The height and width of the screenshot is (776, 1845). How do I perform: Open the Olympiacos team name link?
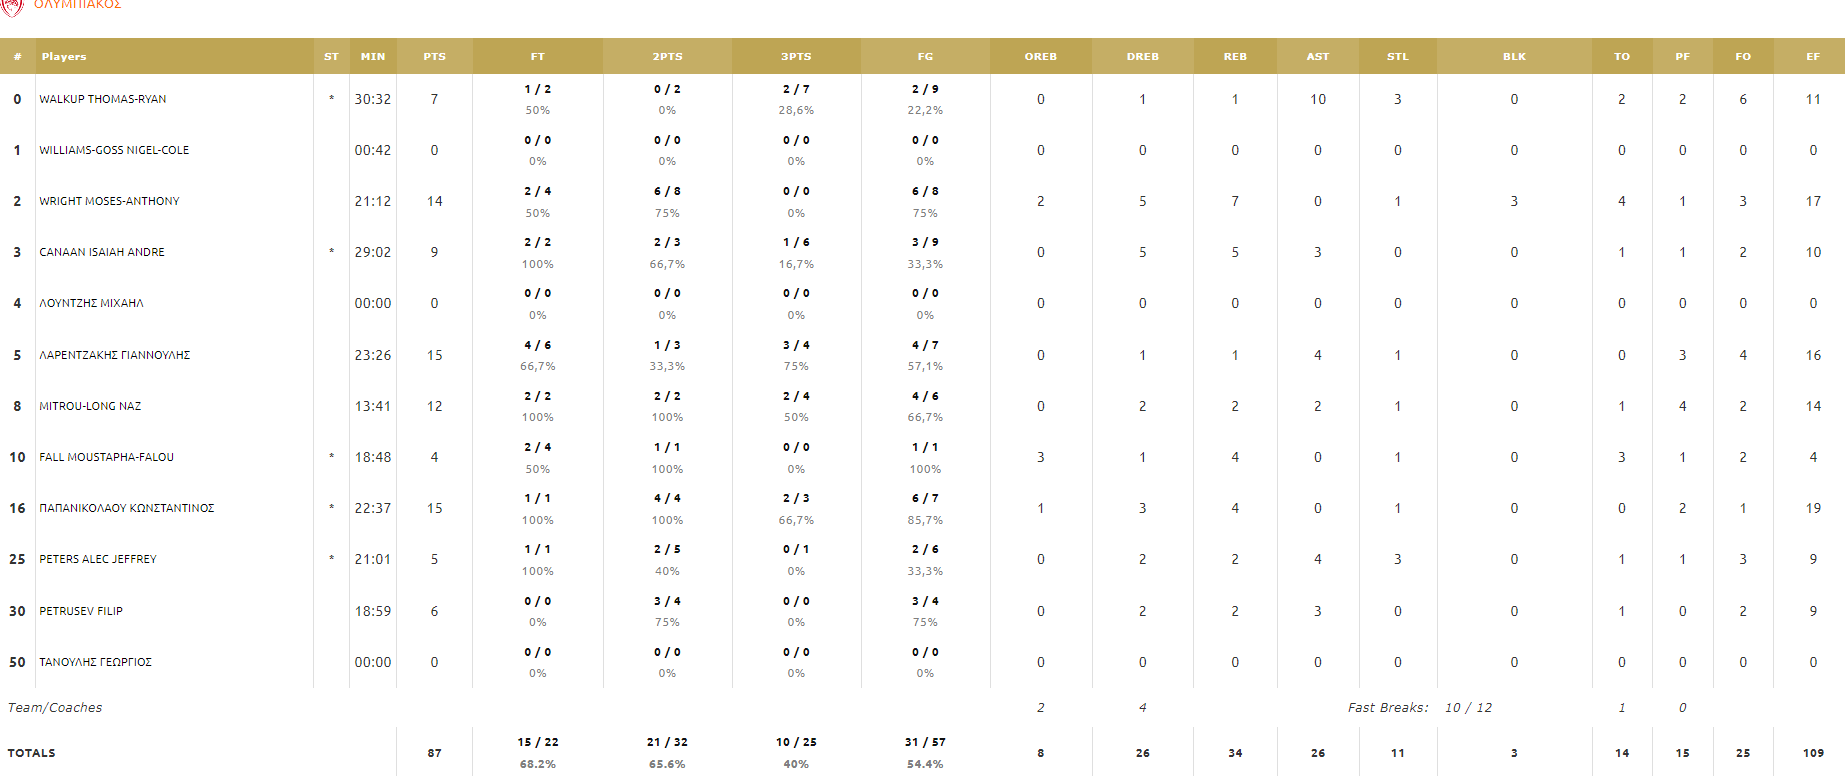click(77, 4)
